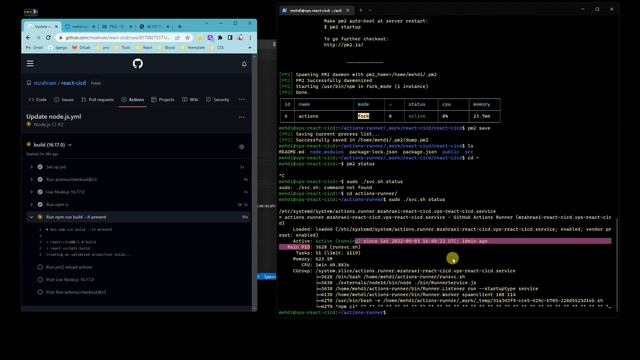This screenshot has height=360, width=640.
Task: Open a new terminal tab with plus
Action: 361,10
